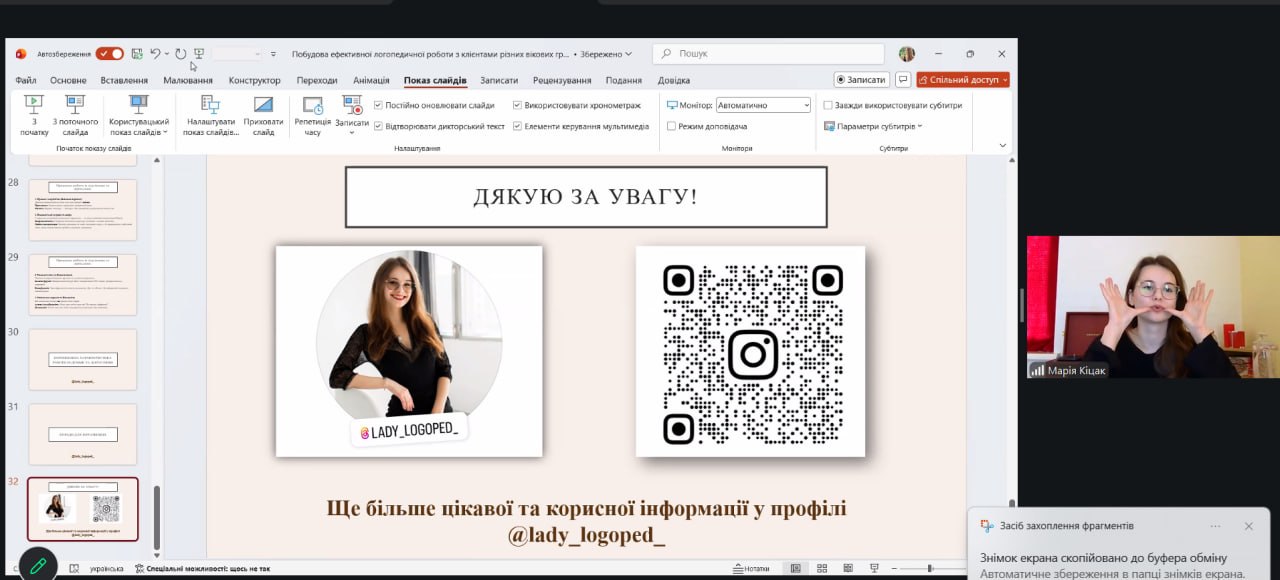Screen dimensions: 1280x580
Task: Start slideshow from beginning (З початку)
Action: pos(34,114)
